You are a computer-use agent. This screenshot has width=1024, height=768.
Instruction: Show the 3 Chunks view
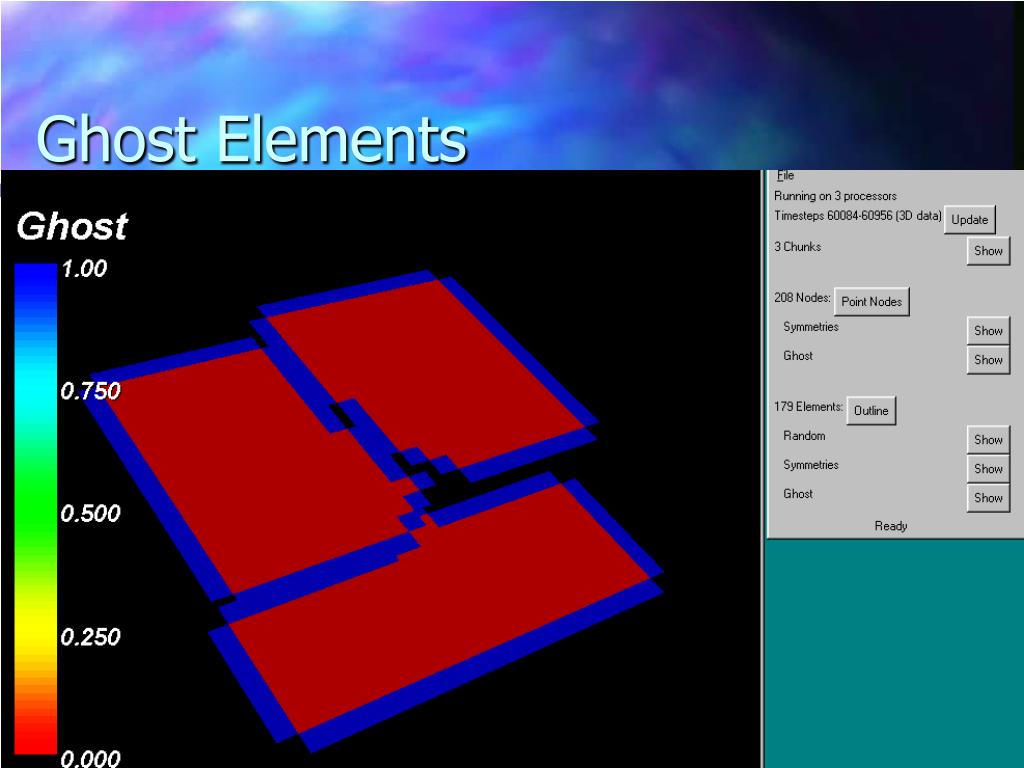pyautogui.click(x=988, y=251)
